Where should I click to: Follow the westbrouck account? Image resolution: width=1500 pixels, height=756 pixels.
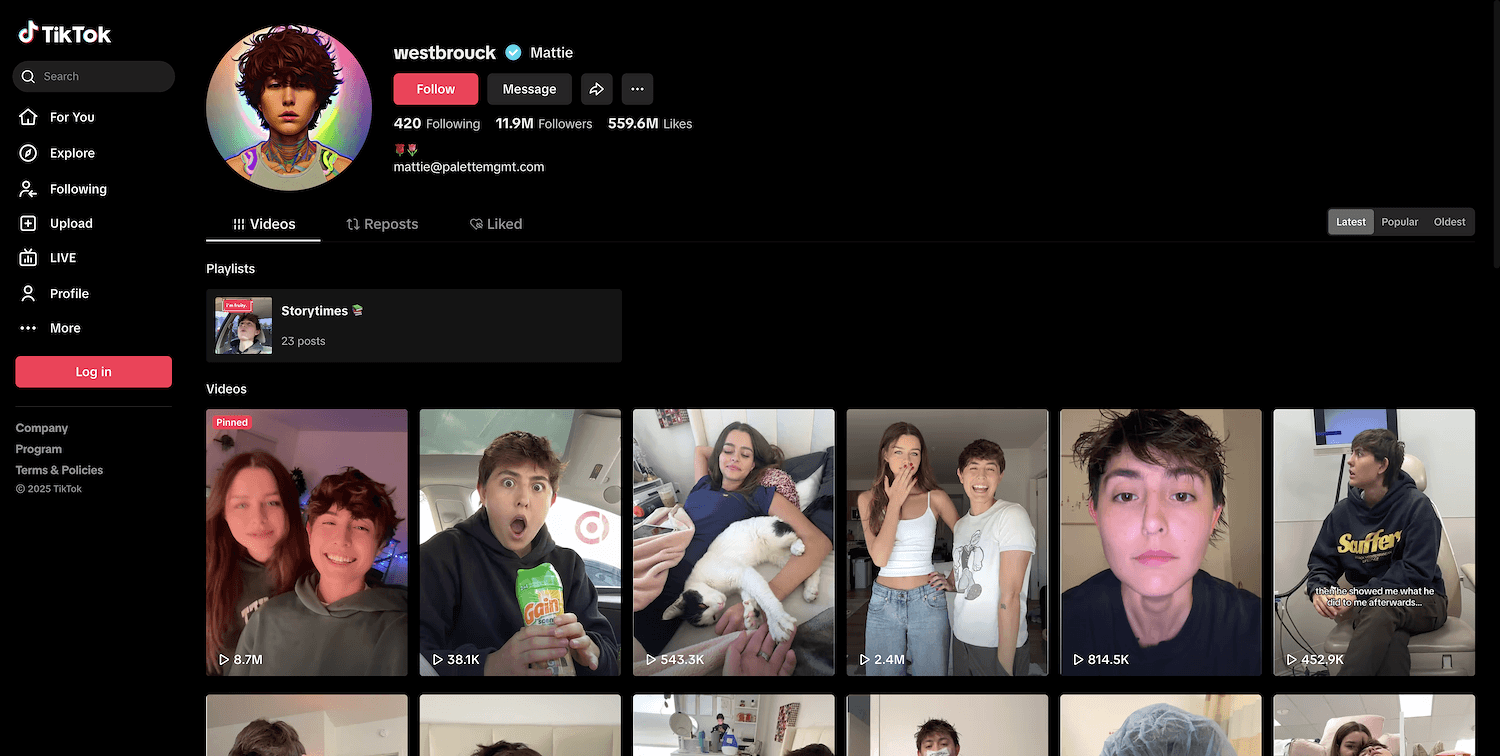click(435, 89)
